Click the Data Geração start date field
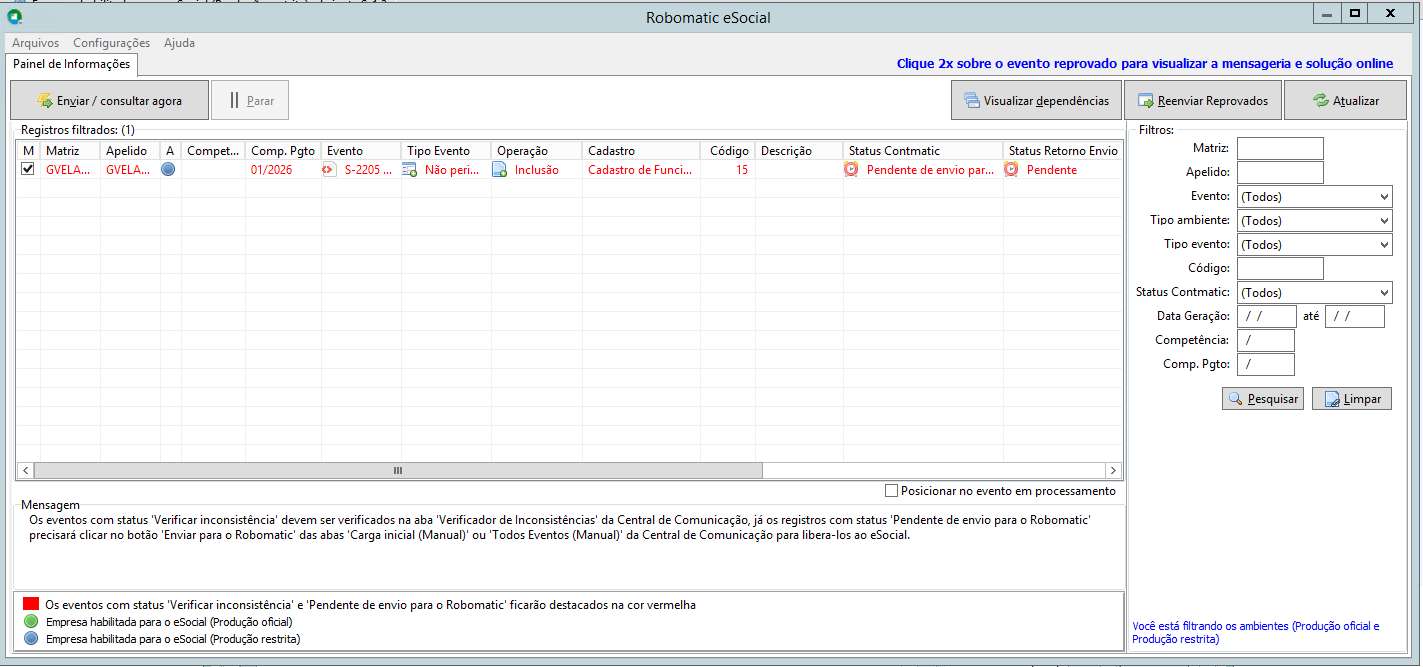This screenshot has width=1423, height=667. [x=1267, y=317]
